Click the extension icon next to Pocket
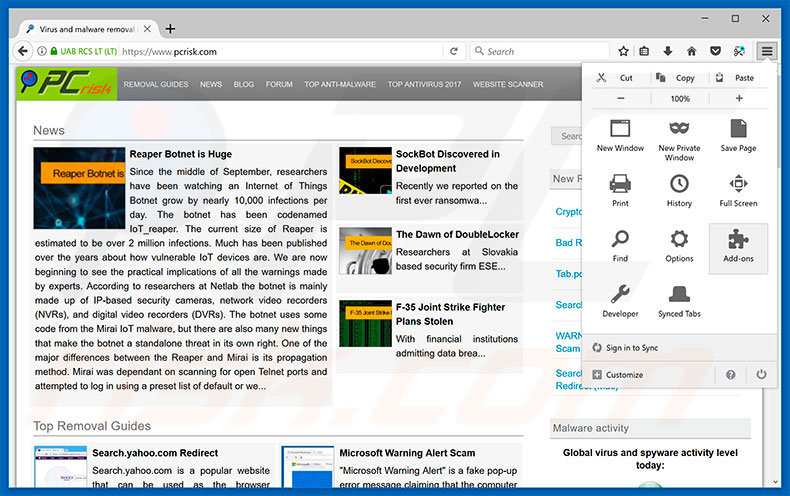Image resolution: width=790 pixels, height=496 pixels. 739,51
